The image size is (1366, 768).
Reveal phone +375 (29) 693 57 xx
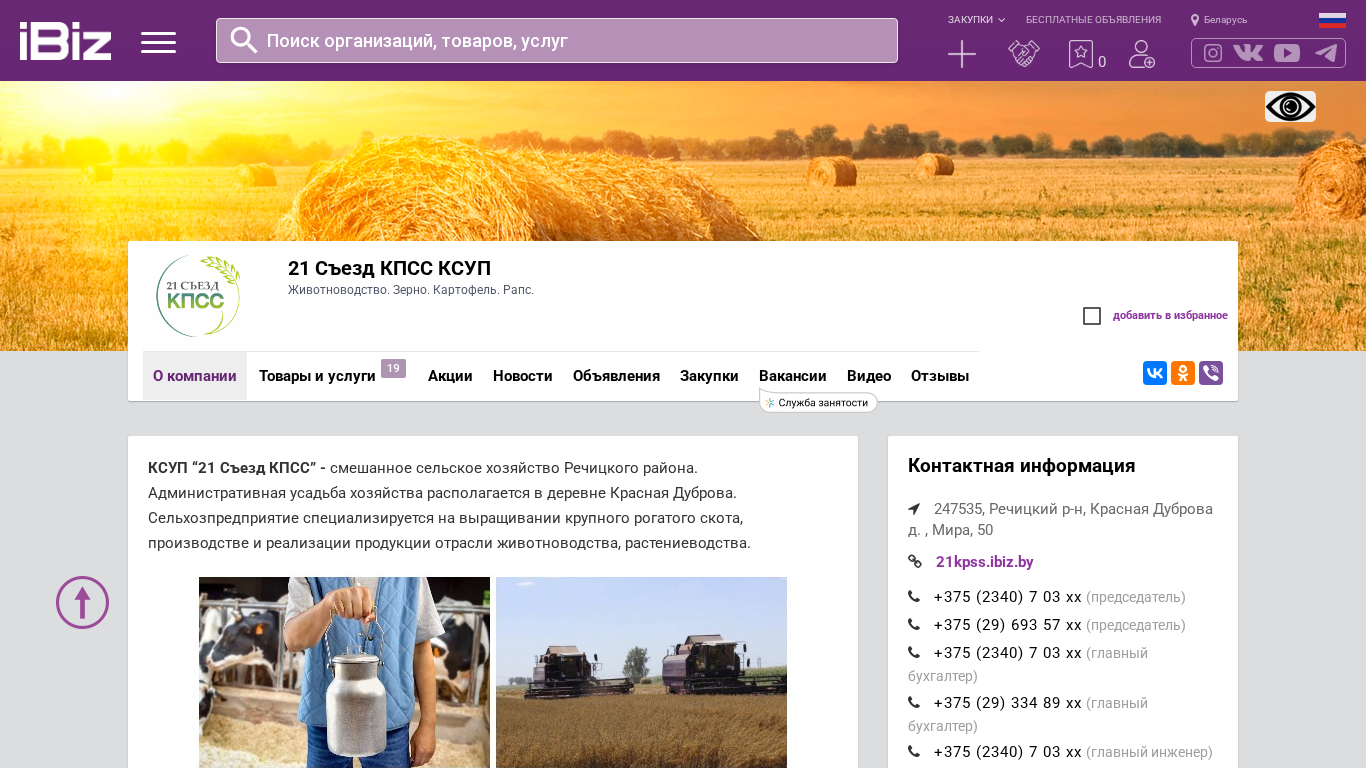tap(1007, 625)
